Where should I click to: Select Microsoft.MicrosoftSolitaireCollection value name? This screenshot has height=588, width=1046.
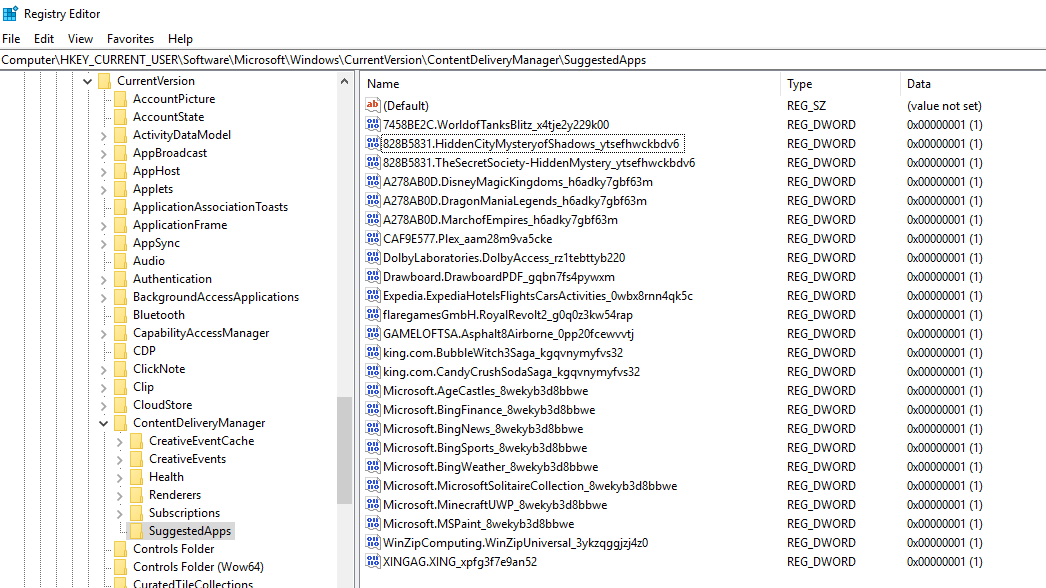coord(530,486)
